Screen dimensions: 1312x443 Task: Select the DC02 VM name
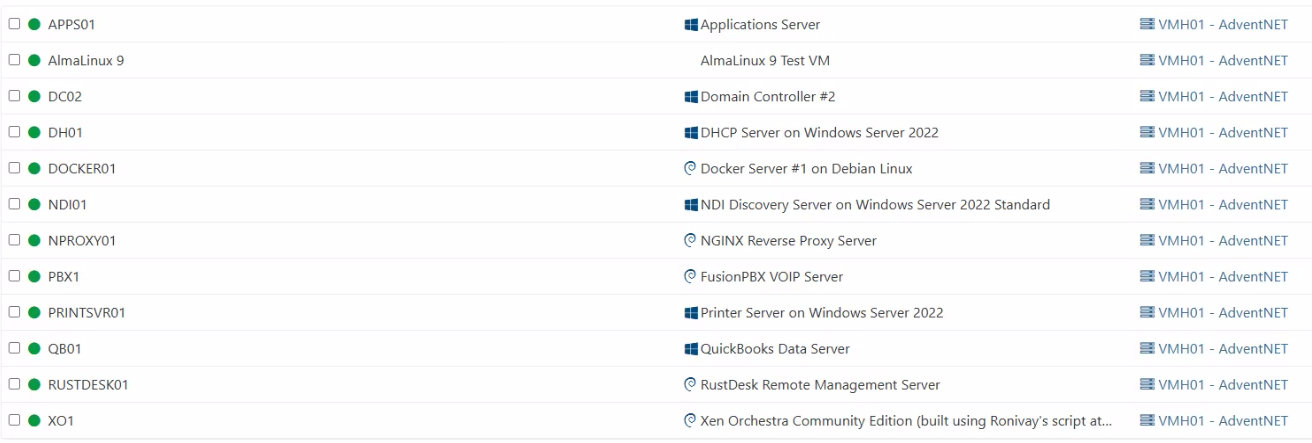coord(66,96)
